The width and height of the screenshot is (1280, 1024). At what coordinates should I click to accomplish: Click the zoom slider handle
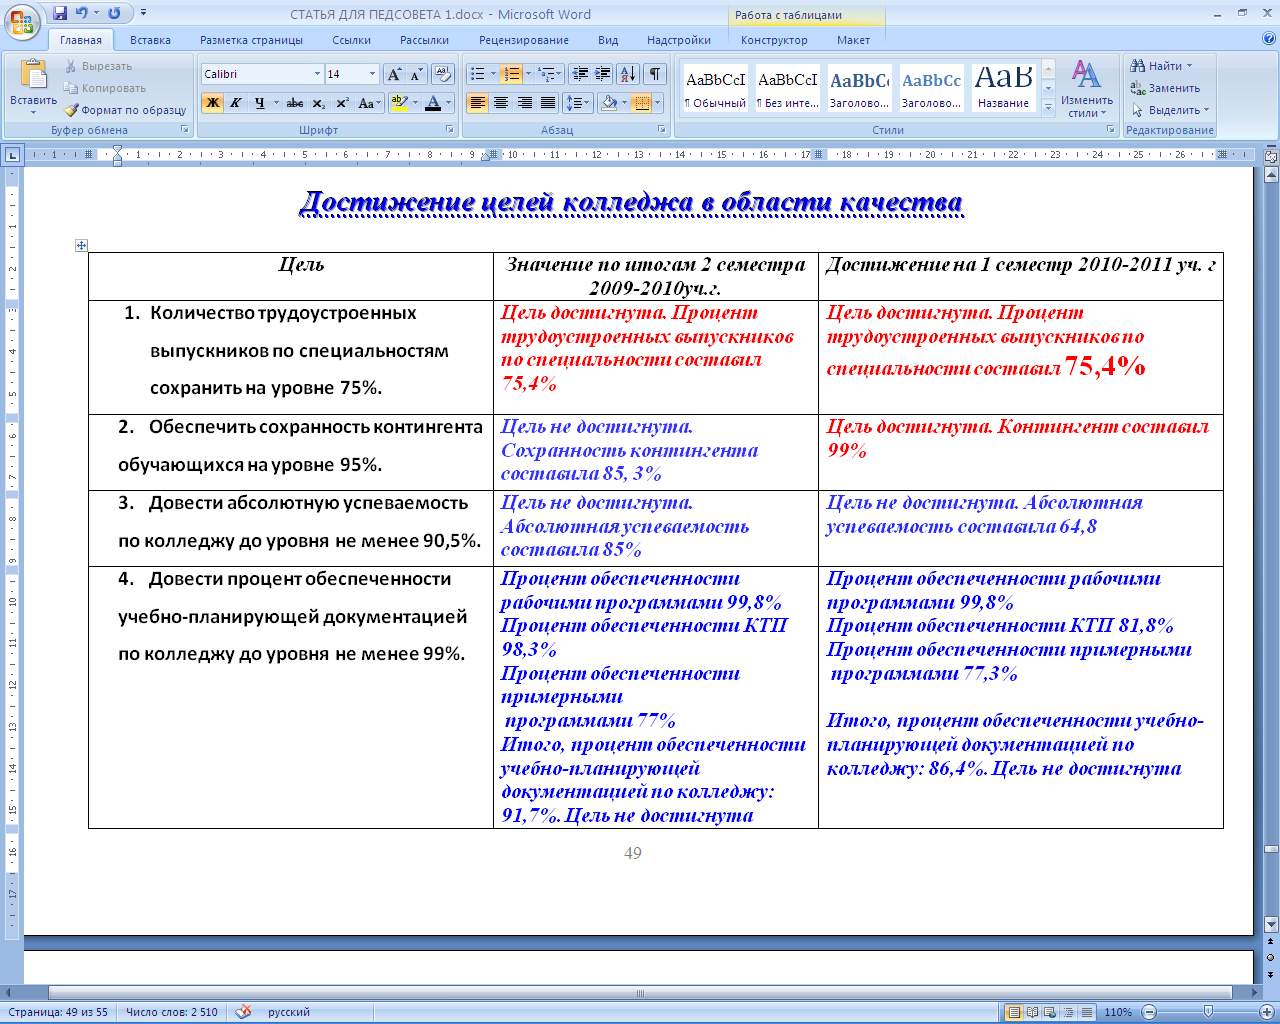1208,1012
